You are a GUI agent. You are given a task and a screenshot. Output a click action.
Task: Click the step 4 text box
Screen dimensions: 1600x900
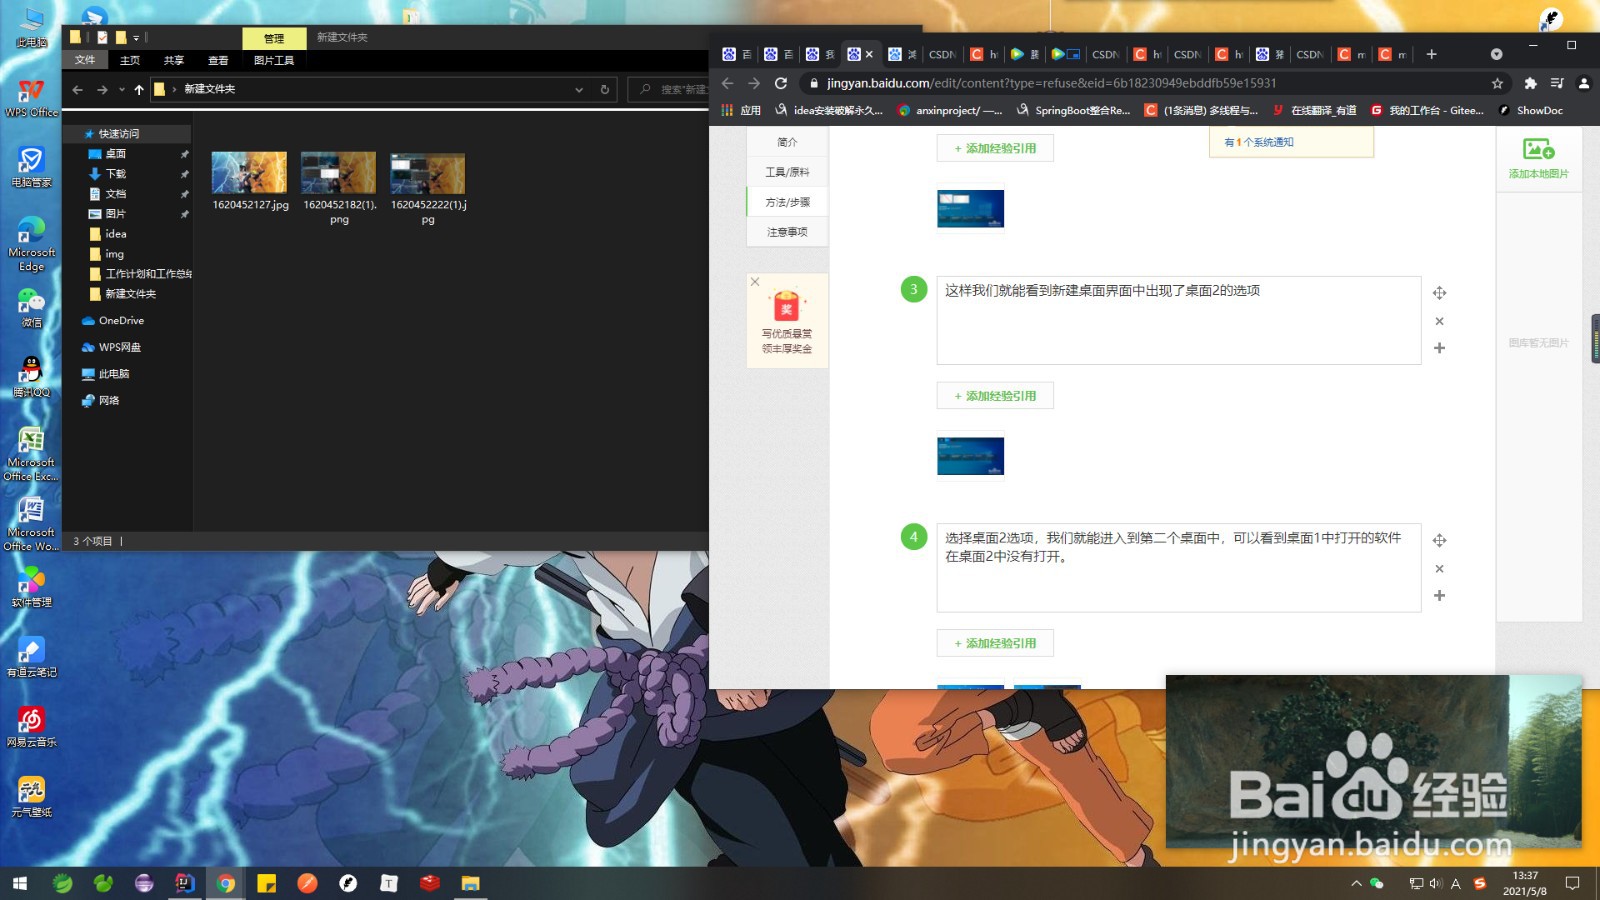[1178, 568]
